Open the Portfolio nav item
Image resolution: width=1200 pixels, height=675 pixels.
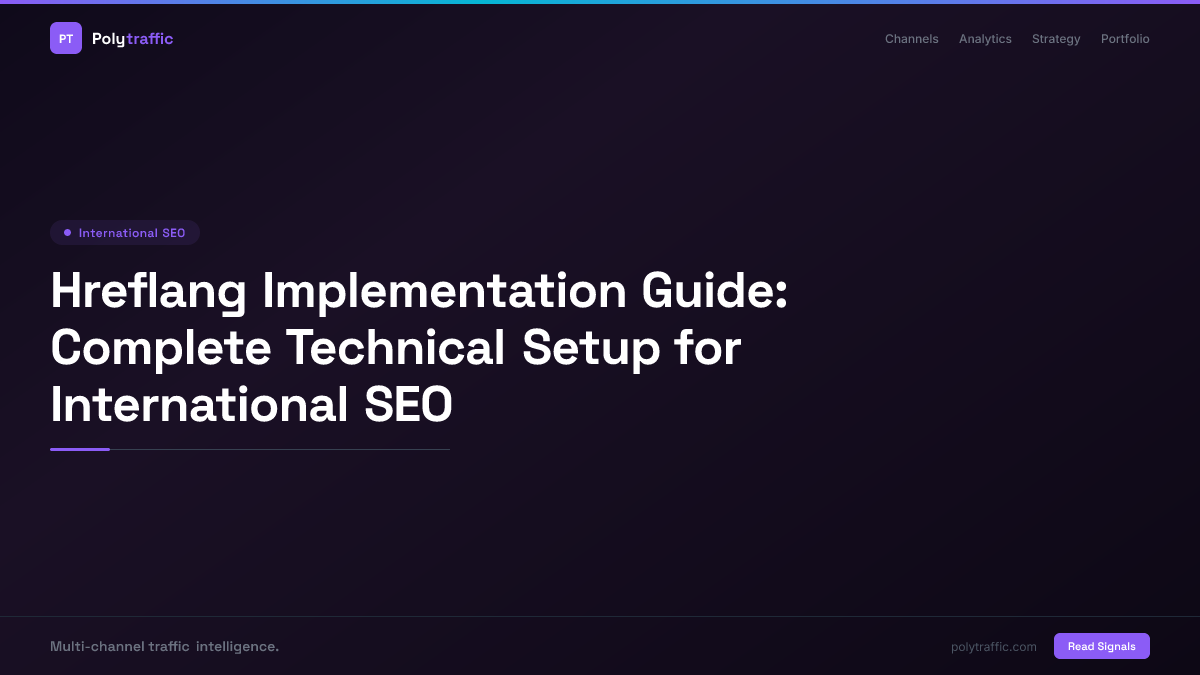pyautogui.click(x=1125, y=39)
